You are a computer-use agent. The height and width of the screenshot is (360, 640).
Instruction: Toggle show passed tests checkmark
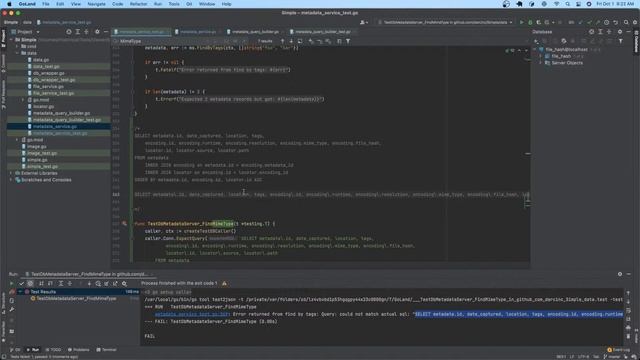point(22,284)
